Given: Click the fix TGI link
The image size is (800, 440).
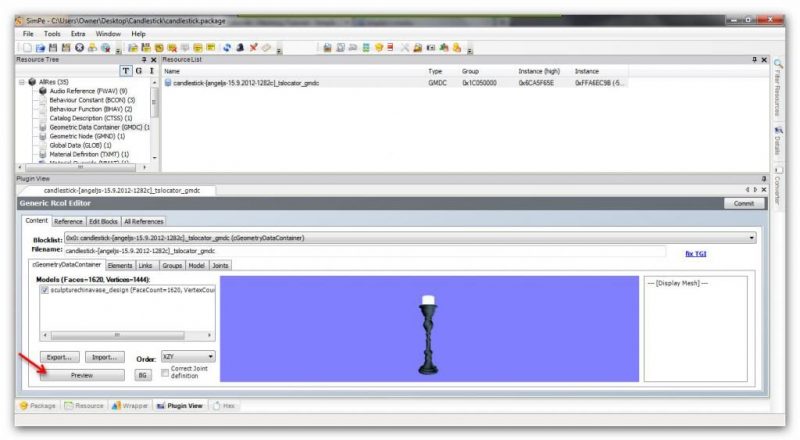Looking at the screenshot, I should click(x=697, y=253).
